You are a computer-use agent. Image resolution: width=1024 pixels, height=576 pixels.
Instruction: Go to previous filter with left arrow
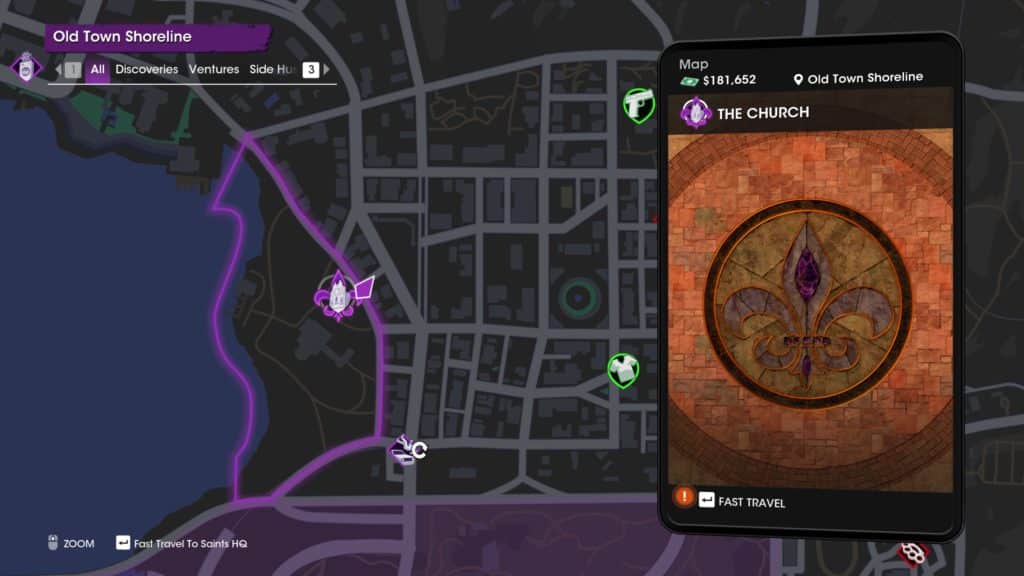[x=59, y=69]
